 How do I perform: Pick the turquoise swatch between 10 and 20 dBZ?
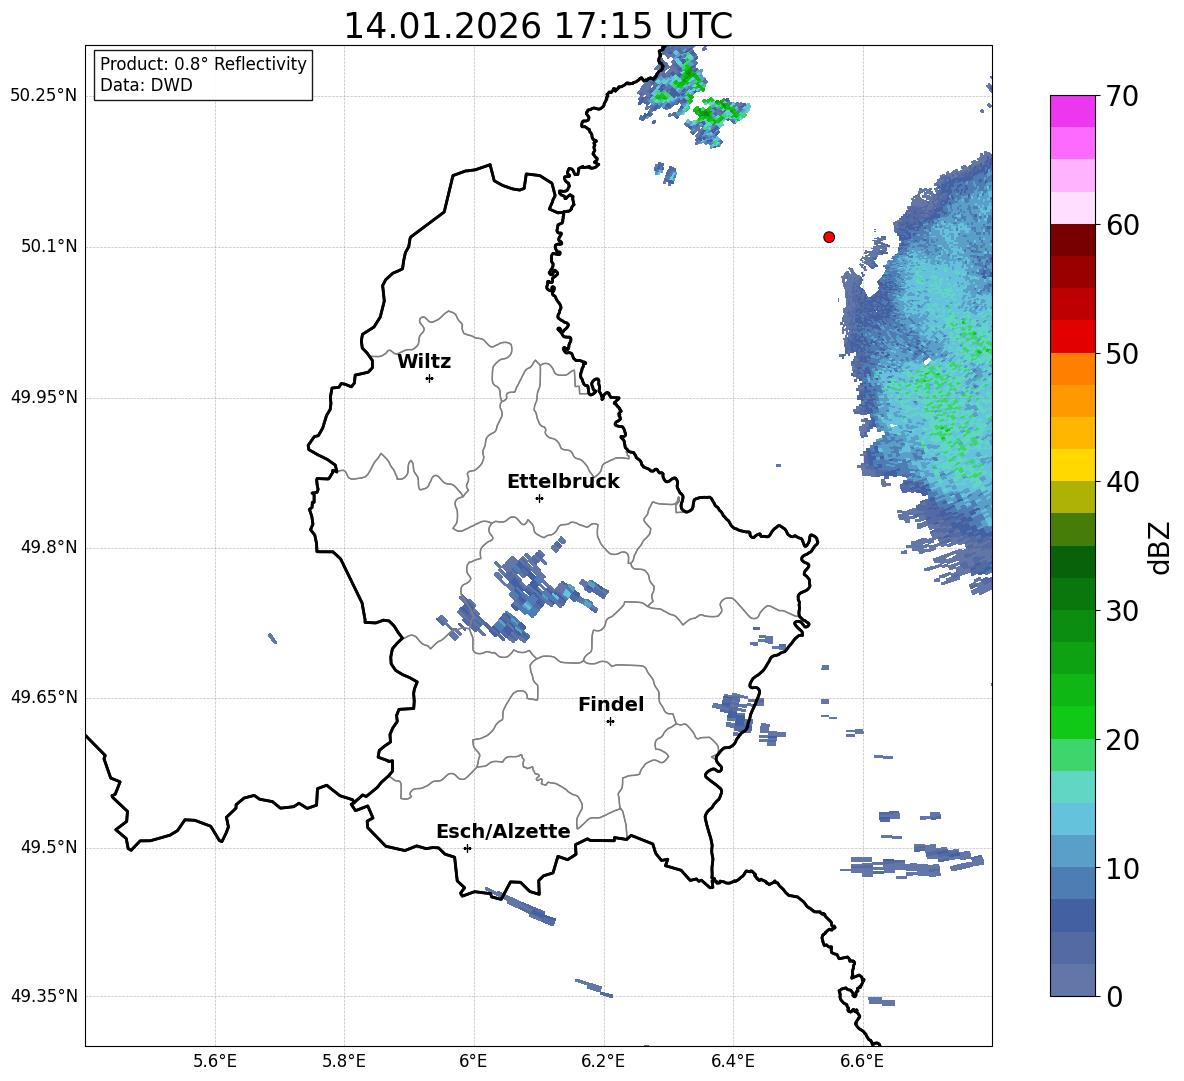(1073, 787)
